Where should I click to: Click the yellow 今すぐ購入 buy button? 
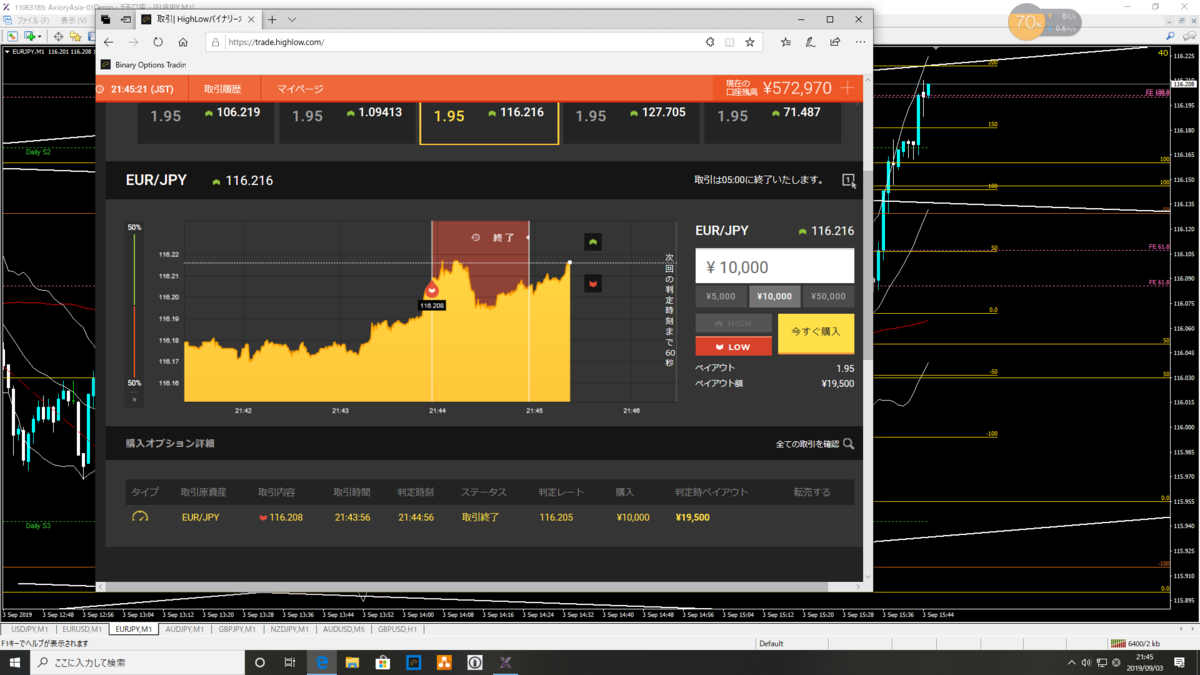[816, 333]
